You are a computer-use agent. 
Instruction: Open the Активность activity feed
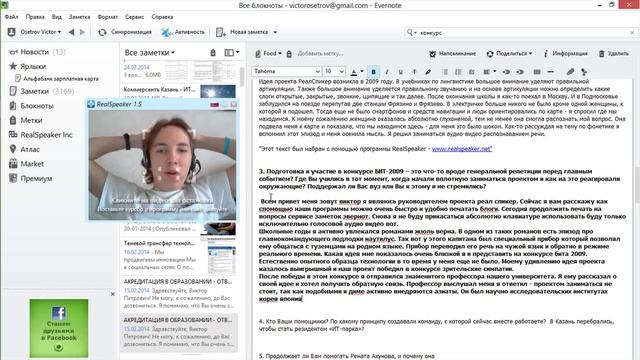[182, 32]
